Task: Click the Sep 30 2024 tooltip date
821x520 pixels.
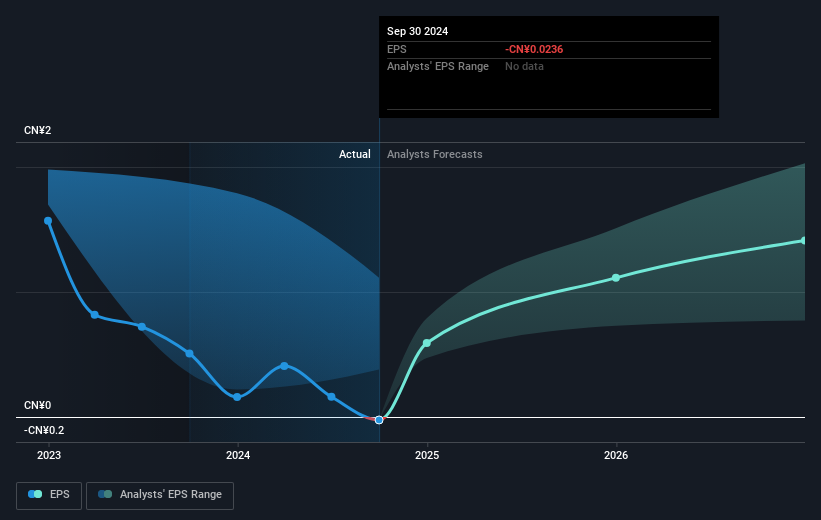Action: click(417, 31)
